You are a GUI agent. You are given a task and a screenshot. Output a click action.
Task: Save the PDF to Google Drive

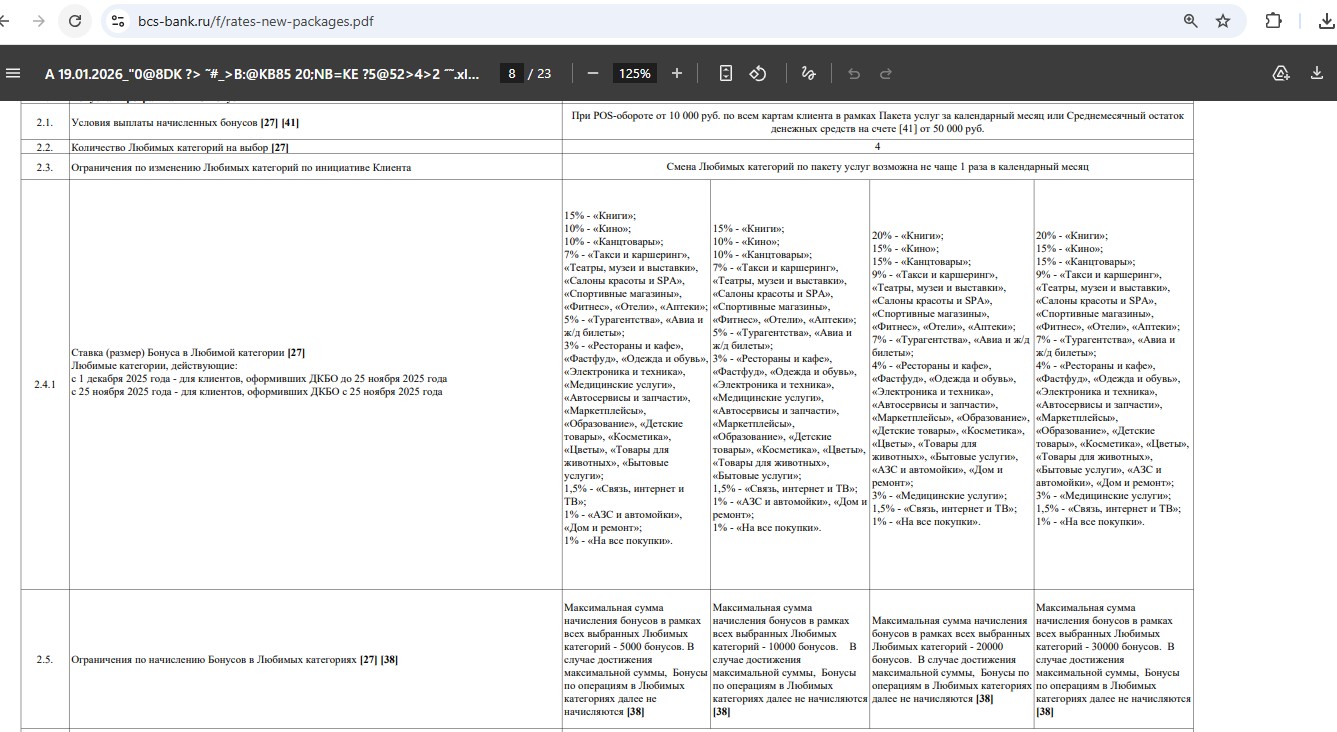pyautogui.click(x=1281, y=73)
